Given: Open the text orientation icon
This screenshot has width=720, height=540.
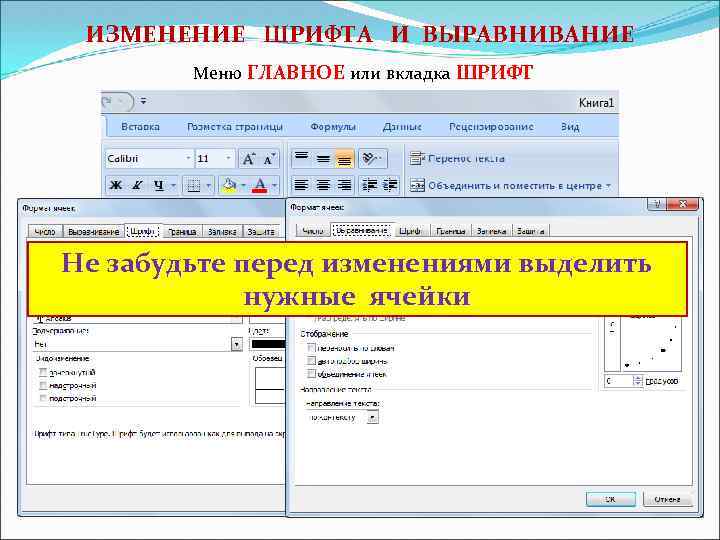Looking at the screenshot, I should pos(372,159).
